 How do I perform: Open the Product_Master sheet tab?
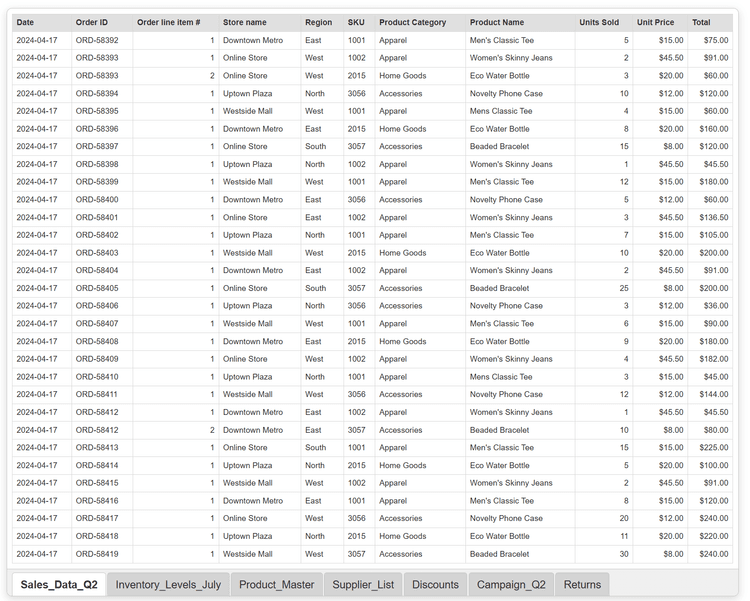click(x=277, y=584)
